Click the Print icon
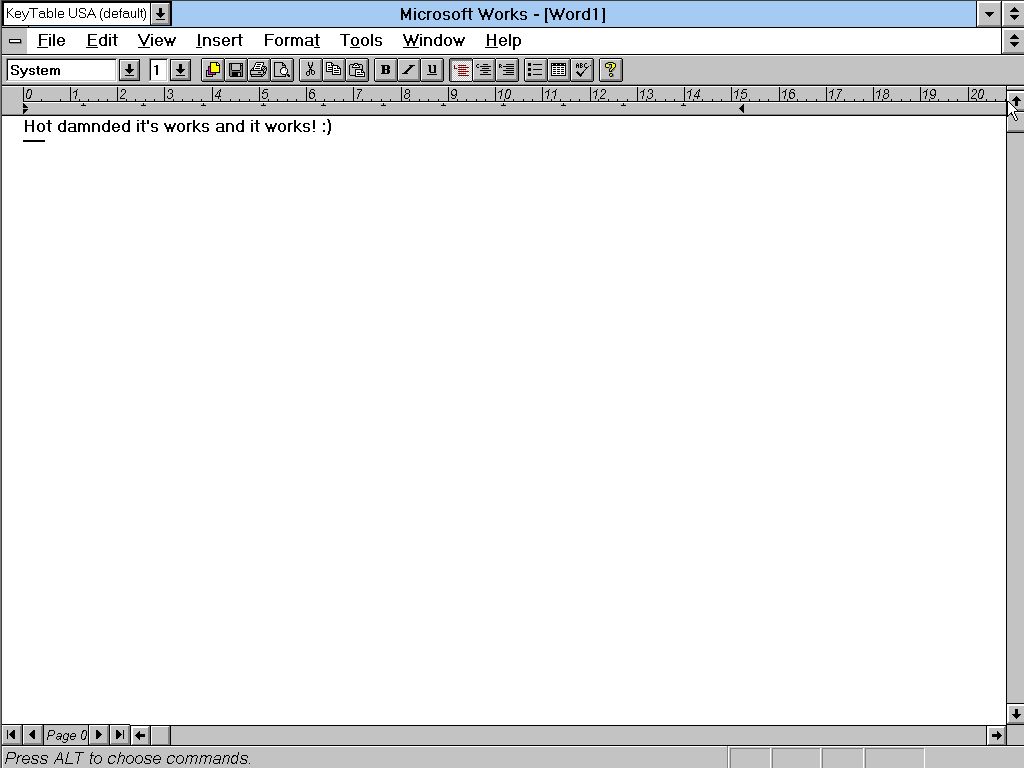Screen dimensions: 1024x768 click(259, 70)
